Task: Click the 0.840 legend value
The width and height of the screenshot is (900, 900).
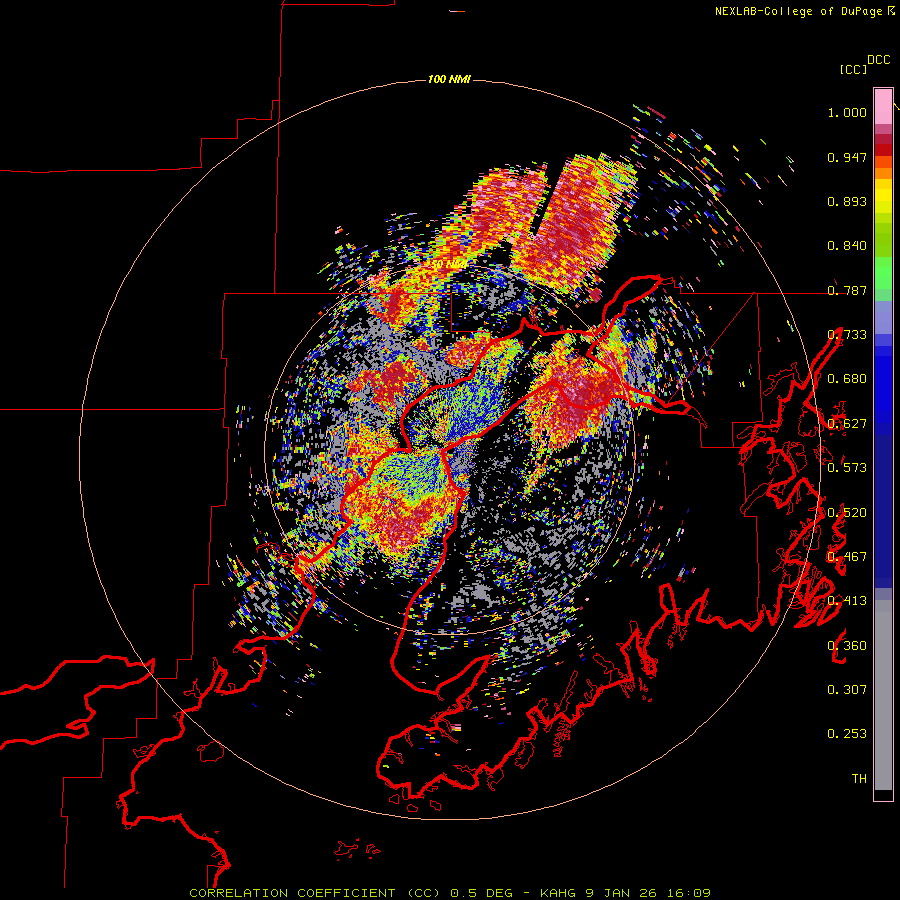Action: coord(847,246)
